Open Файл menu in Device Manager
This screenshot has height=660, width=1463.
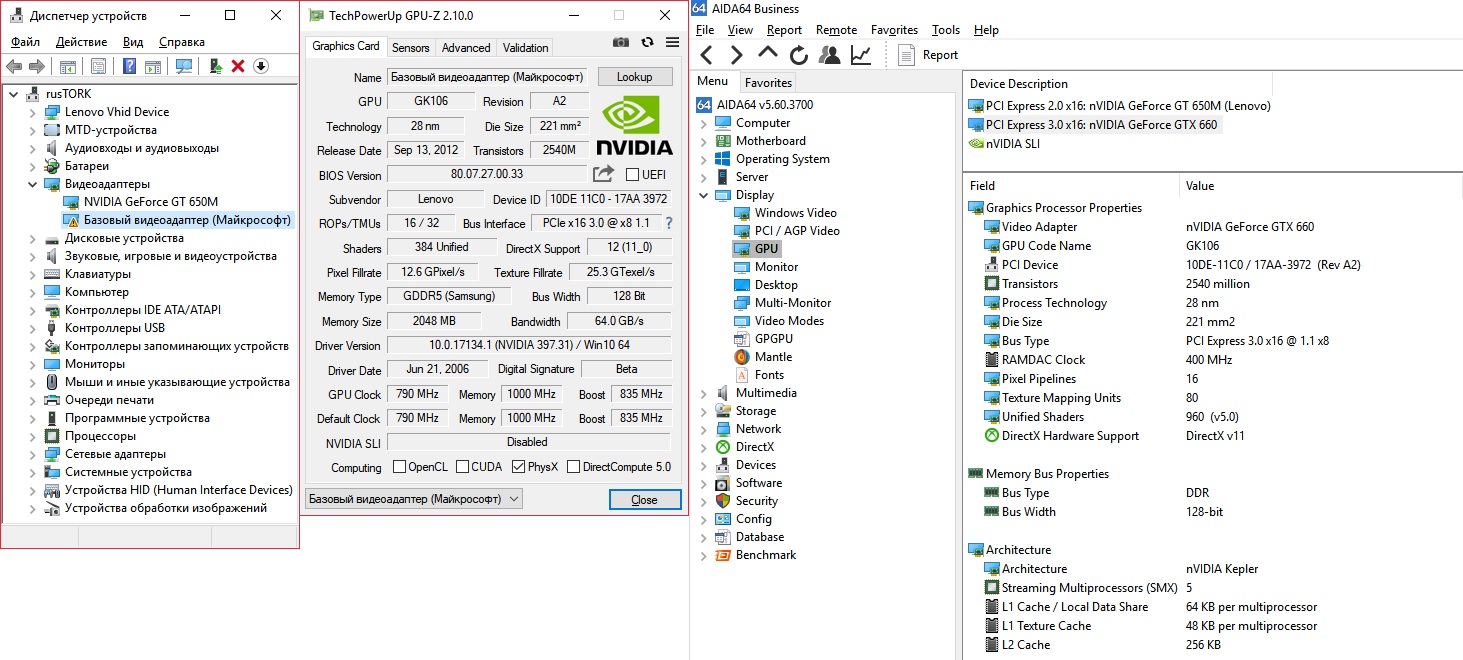pos(26,42)
